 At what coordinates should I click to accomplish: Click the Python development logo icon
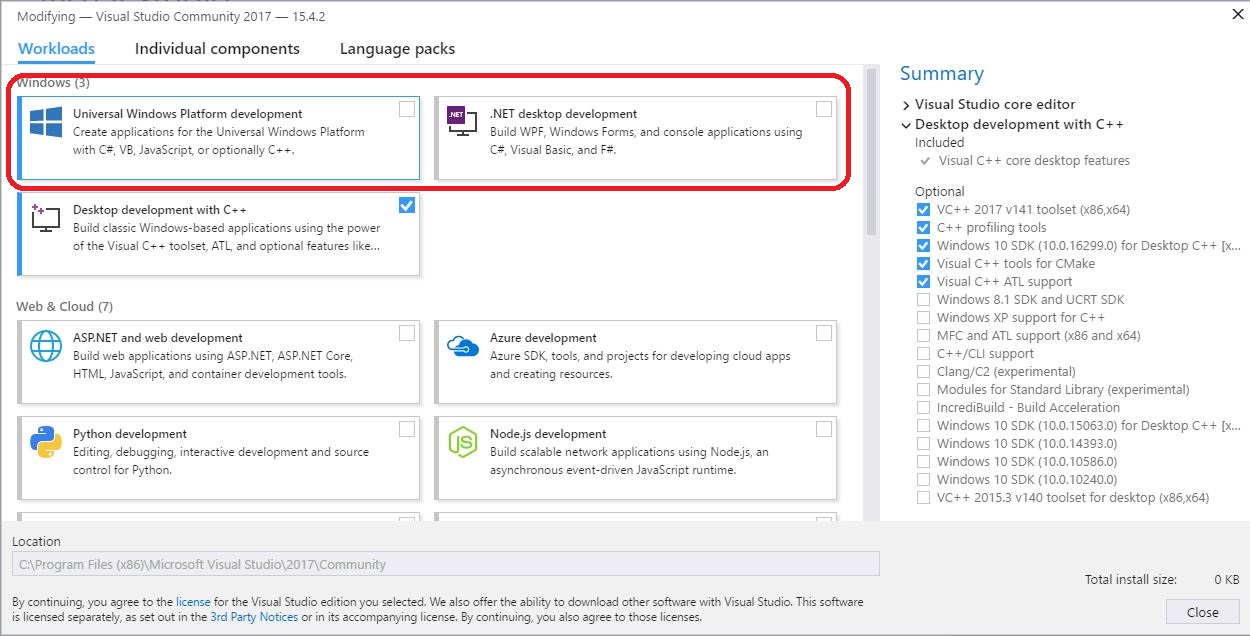point(46,441)
